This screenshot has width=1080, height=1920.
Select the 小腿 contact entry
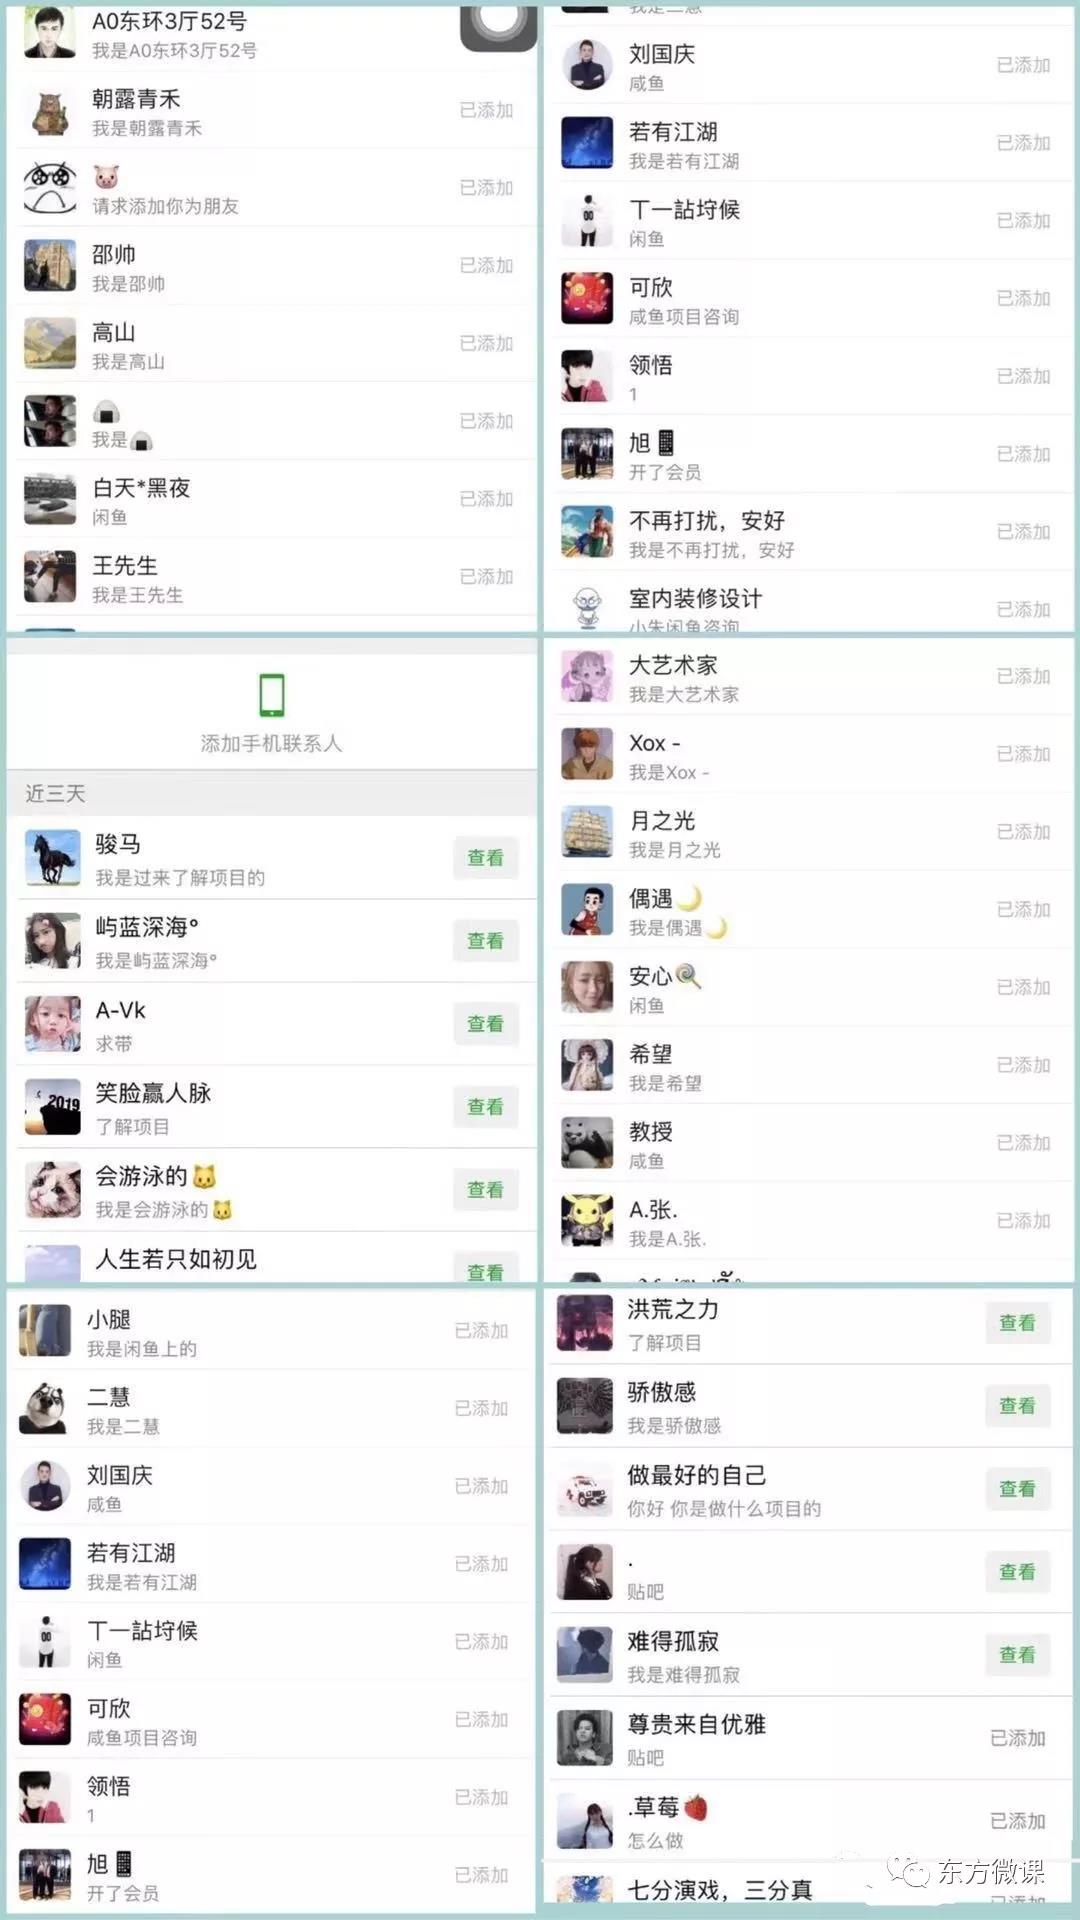tap(272, 1331)
